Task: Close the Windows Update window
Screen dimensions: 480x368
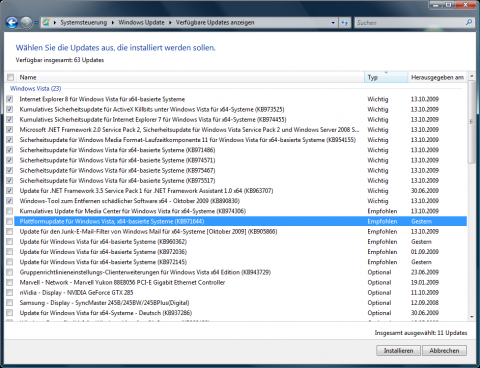Action: coord(466,5)
